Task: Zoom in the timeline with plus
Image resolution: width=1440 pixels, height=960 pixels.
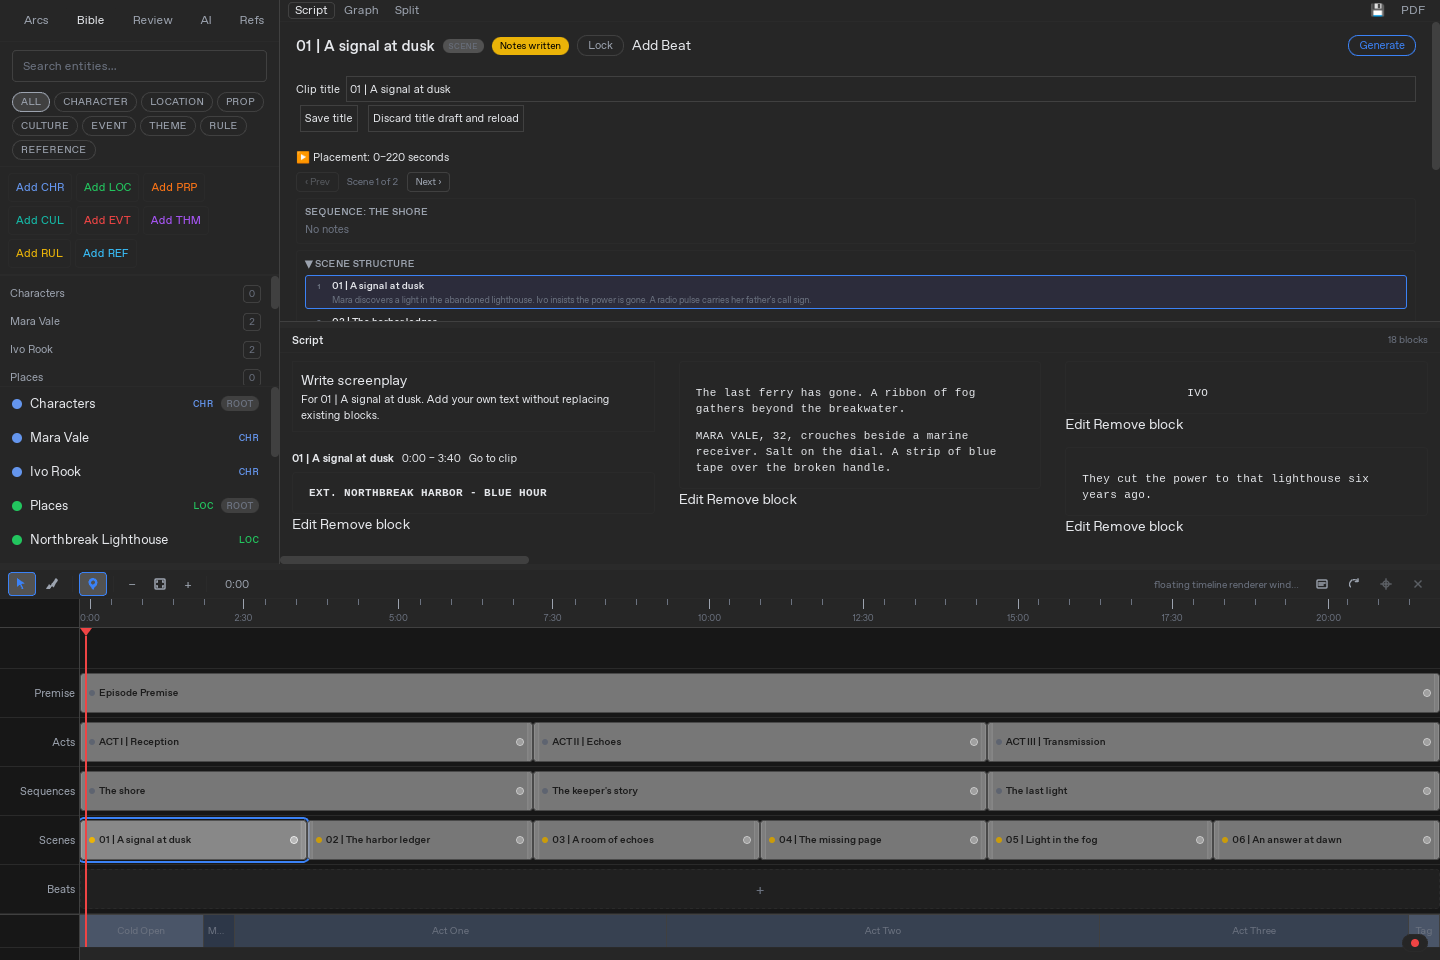Action: (188, 584)
